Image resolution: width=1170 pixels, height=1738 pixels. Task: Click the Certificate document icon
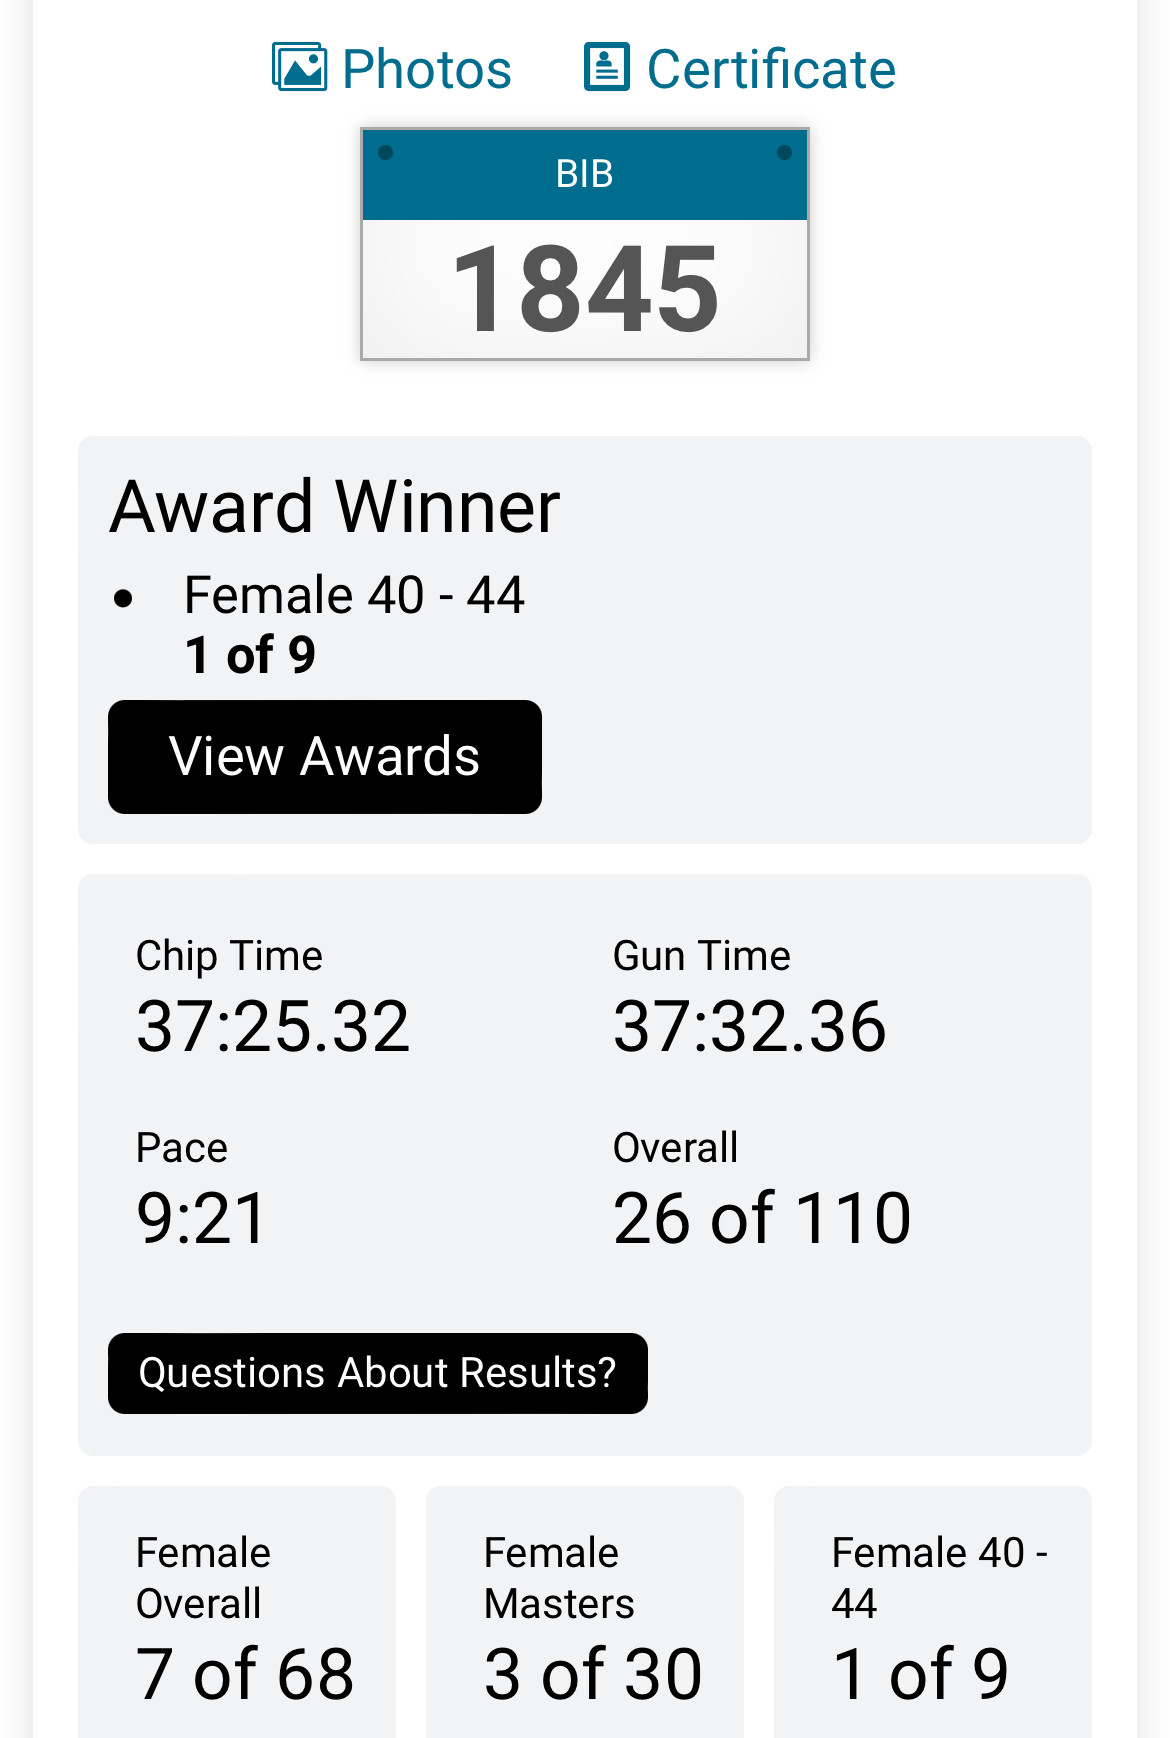(x=607, y=68)
